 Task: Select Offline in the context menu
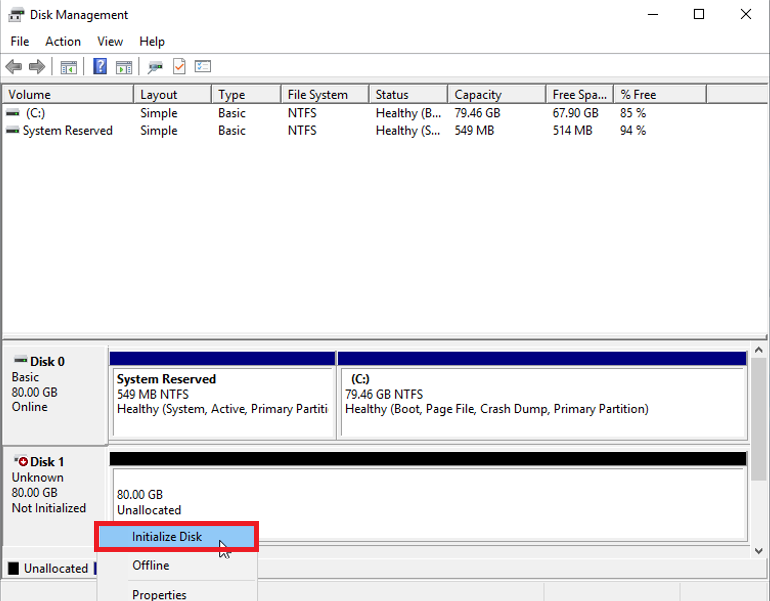coord(151,565)
